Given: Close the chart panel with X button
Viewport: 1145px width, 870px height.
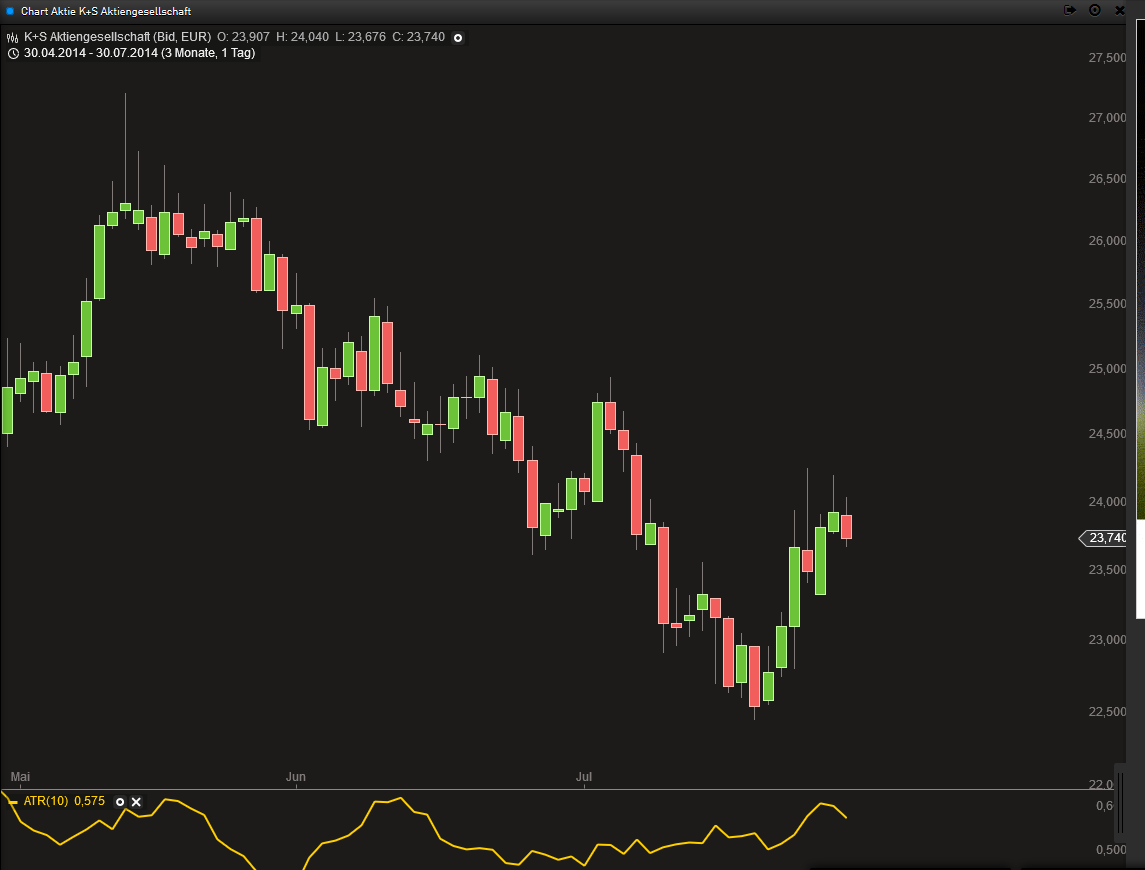Looking at the screenshot, I should click(1120, 10).
